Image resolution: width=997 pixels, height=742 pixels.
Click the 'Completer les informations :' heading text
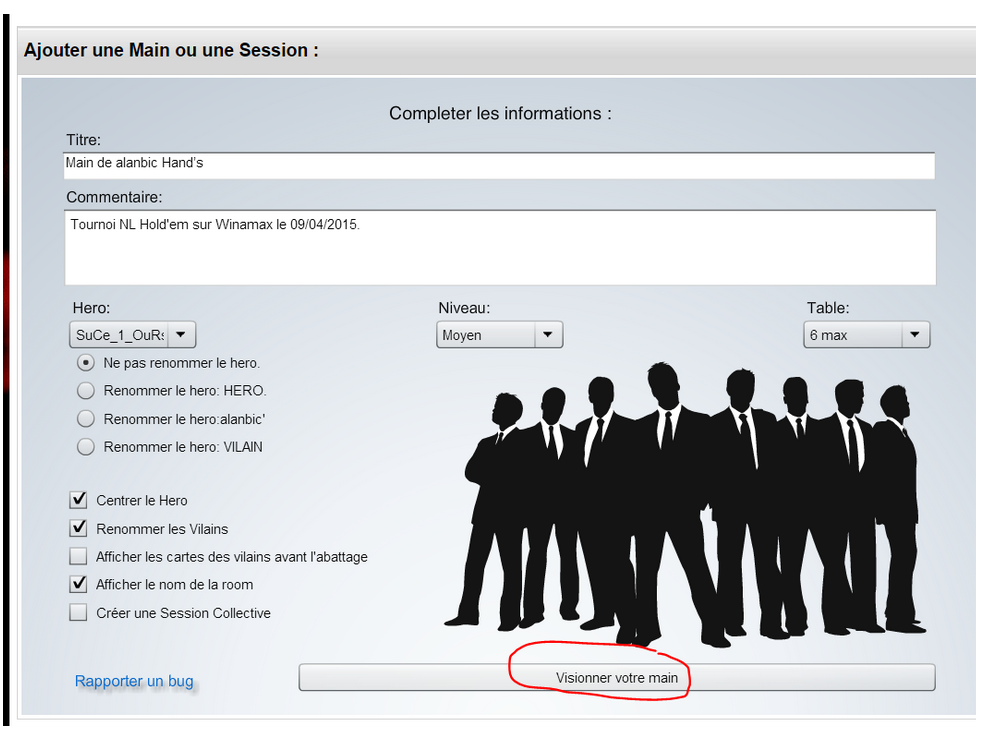coord(500,113)
